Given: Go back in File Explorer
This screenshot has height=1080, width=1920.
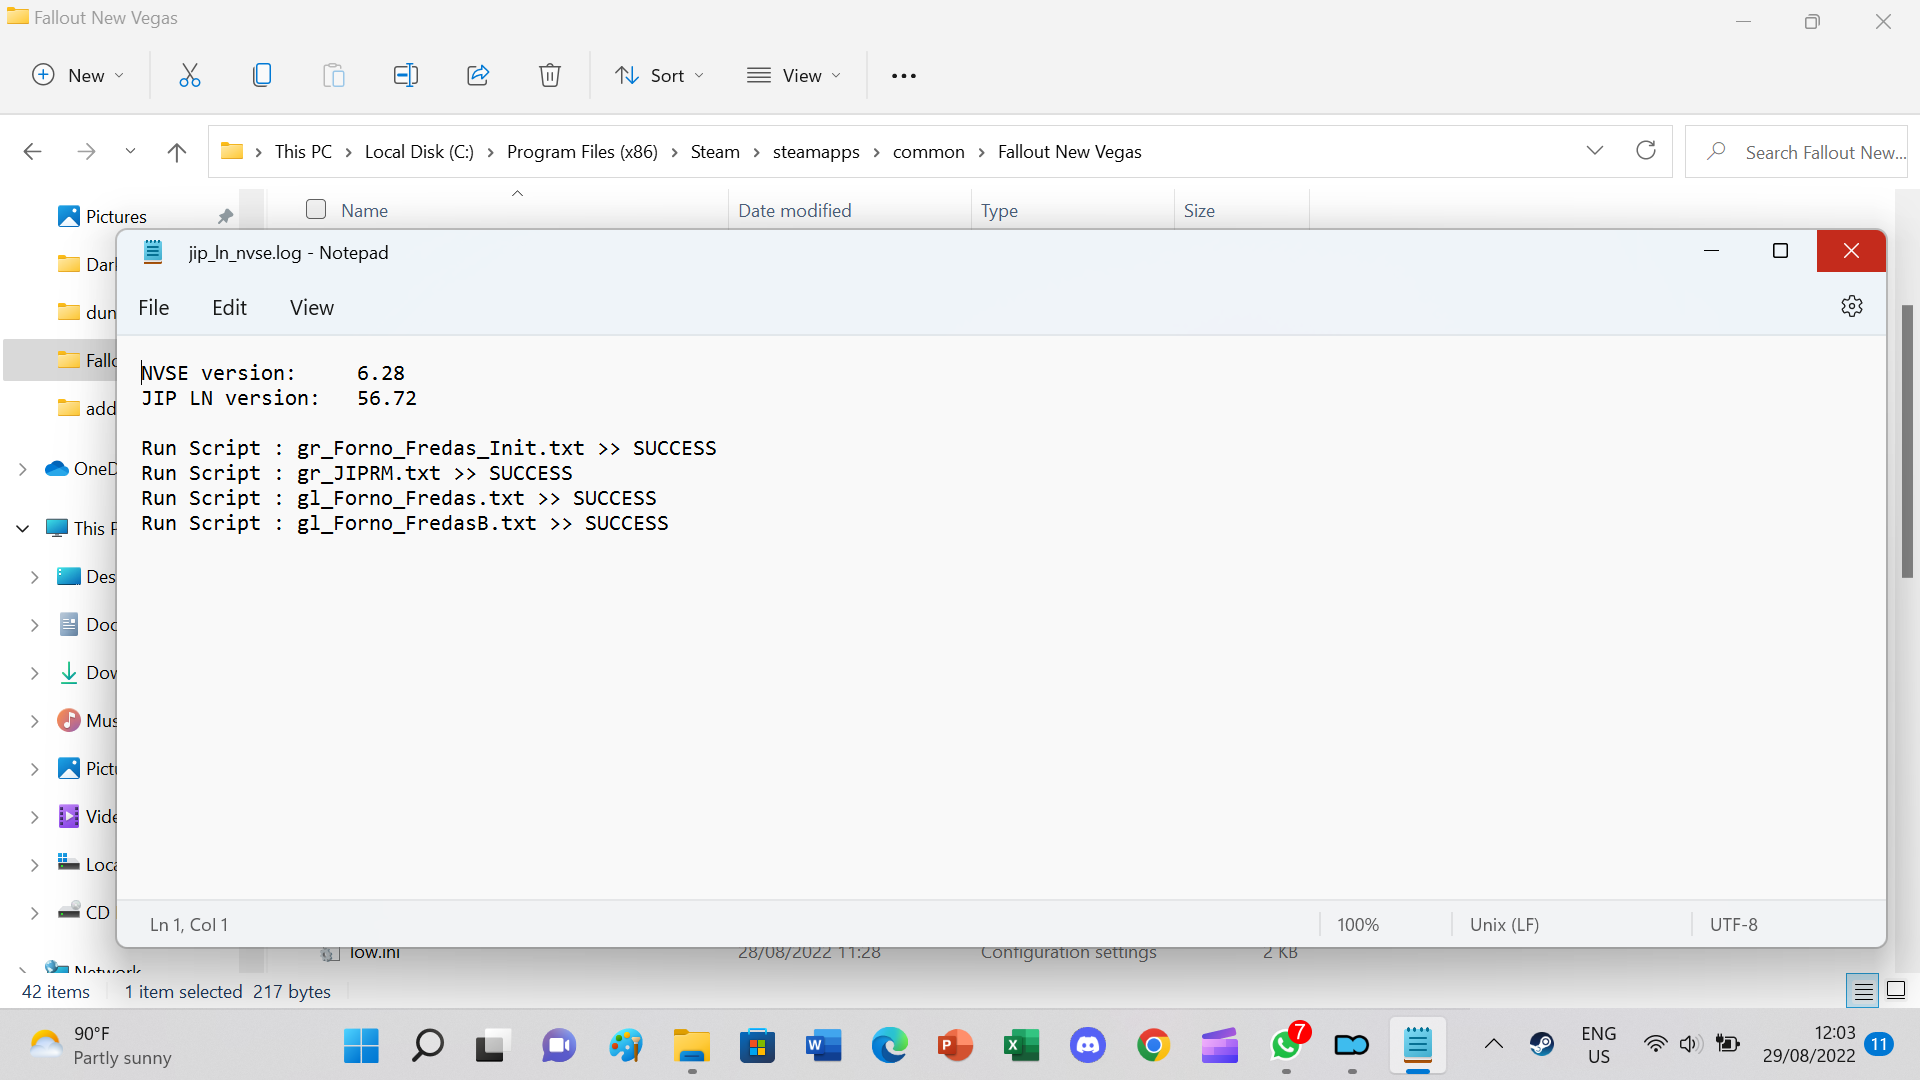Looking at the screenshot, I should point(33,152).
